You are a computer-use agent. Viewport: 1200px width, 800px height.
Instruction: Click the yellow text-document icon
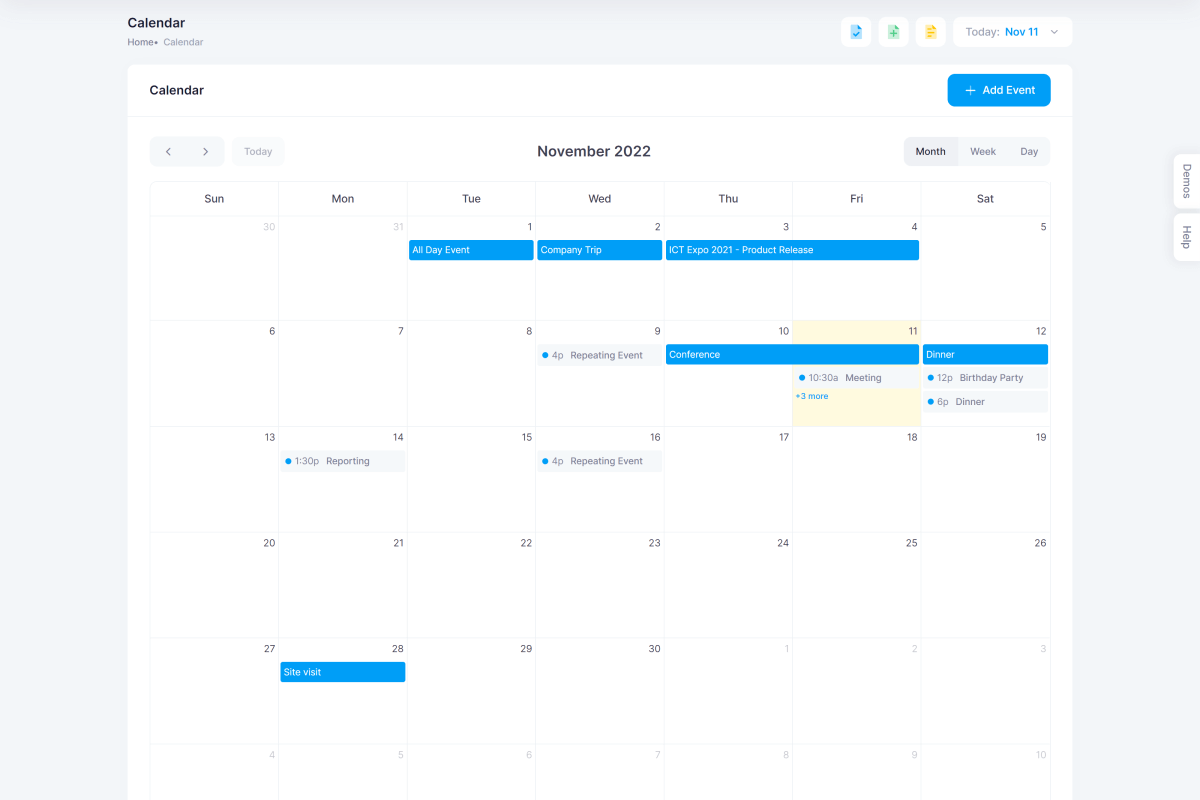931,32
